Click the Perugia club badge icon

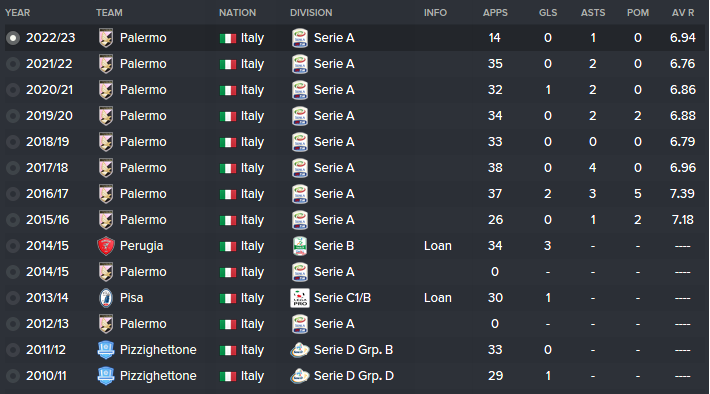(x=106, y=246)
